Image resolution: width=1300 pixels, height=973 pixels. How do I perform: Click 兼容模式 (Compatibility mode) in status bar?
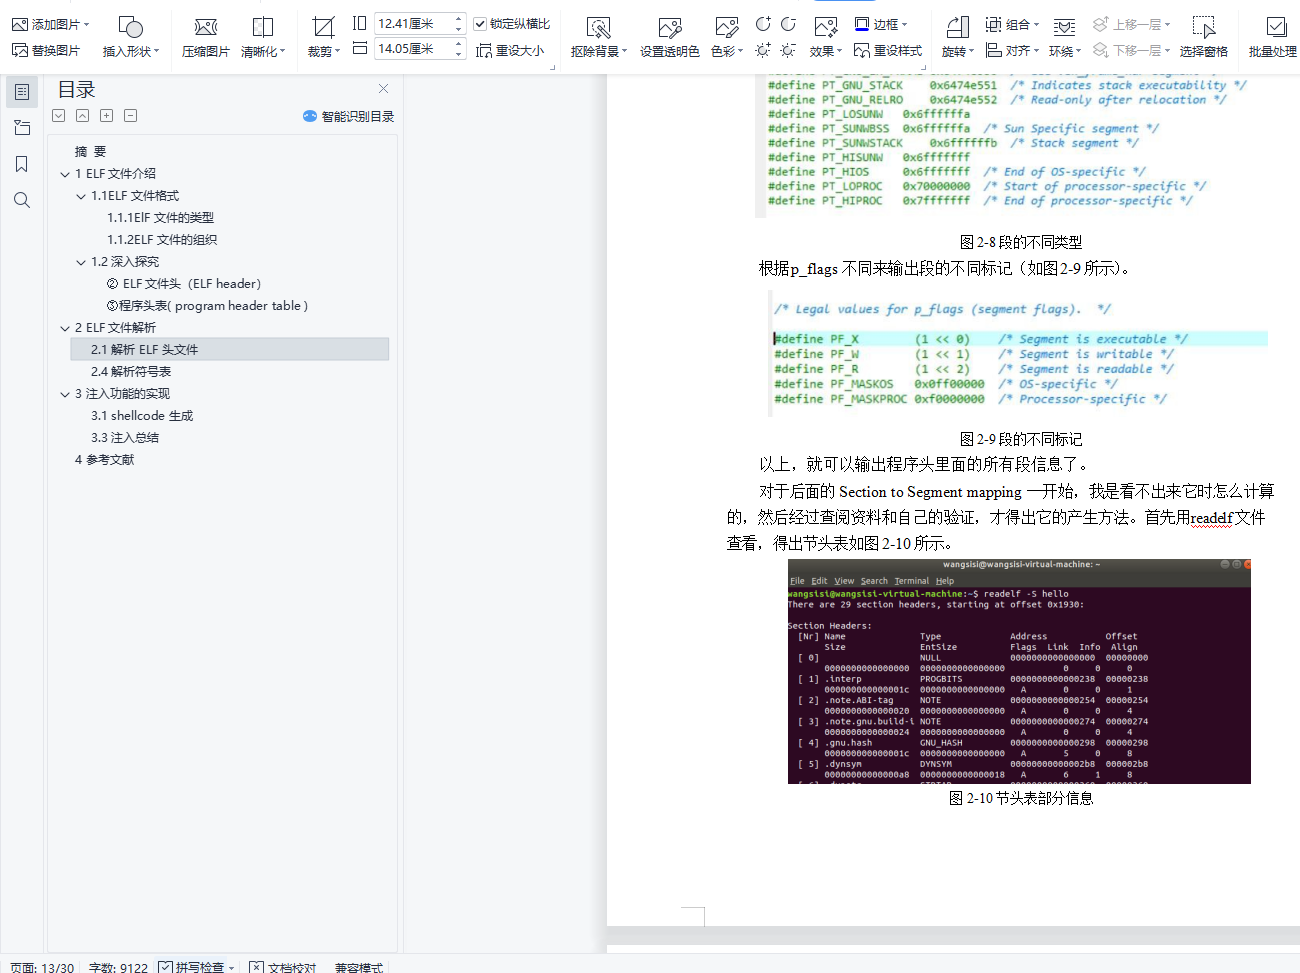click(x=359, y=967)
